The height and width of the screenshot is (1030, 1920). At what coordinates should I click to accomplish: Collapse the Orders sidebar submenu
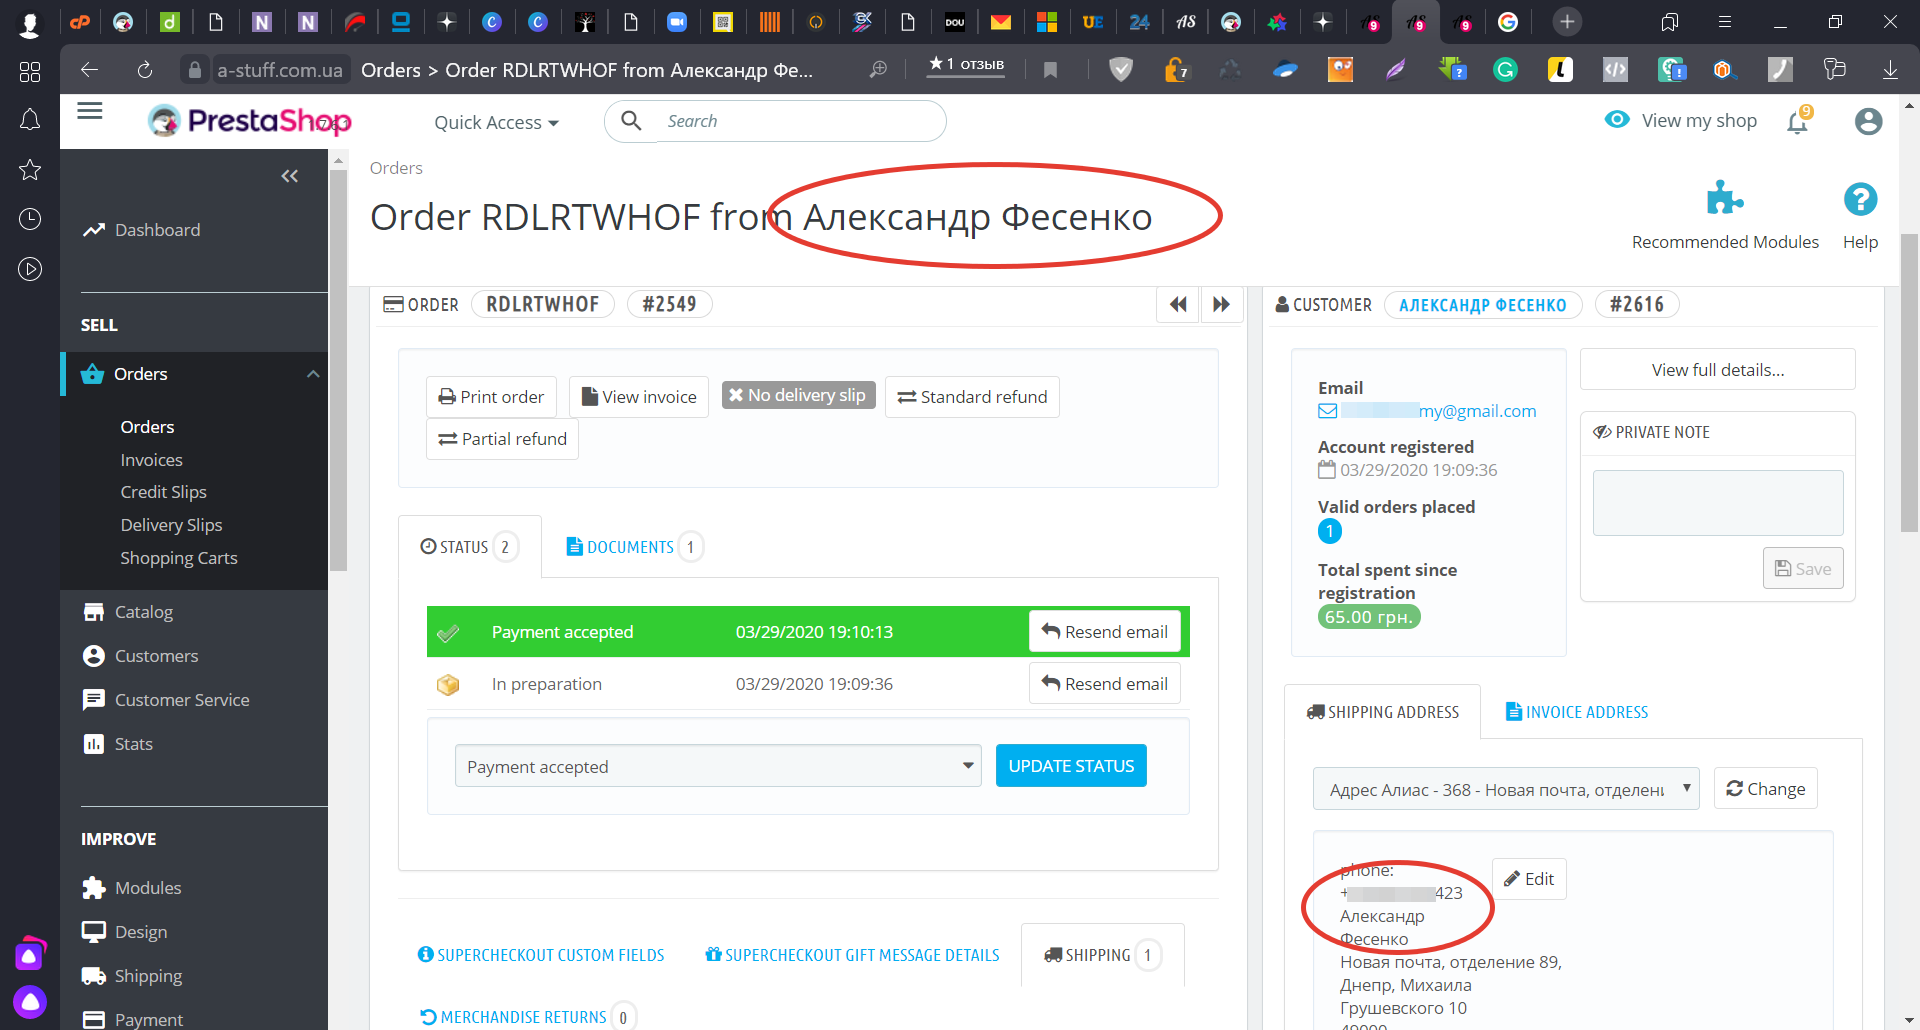(x=313, y=374)
